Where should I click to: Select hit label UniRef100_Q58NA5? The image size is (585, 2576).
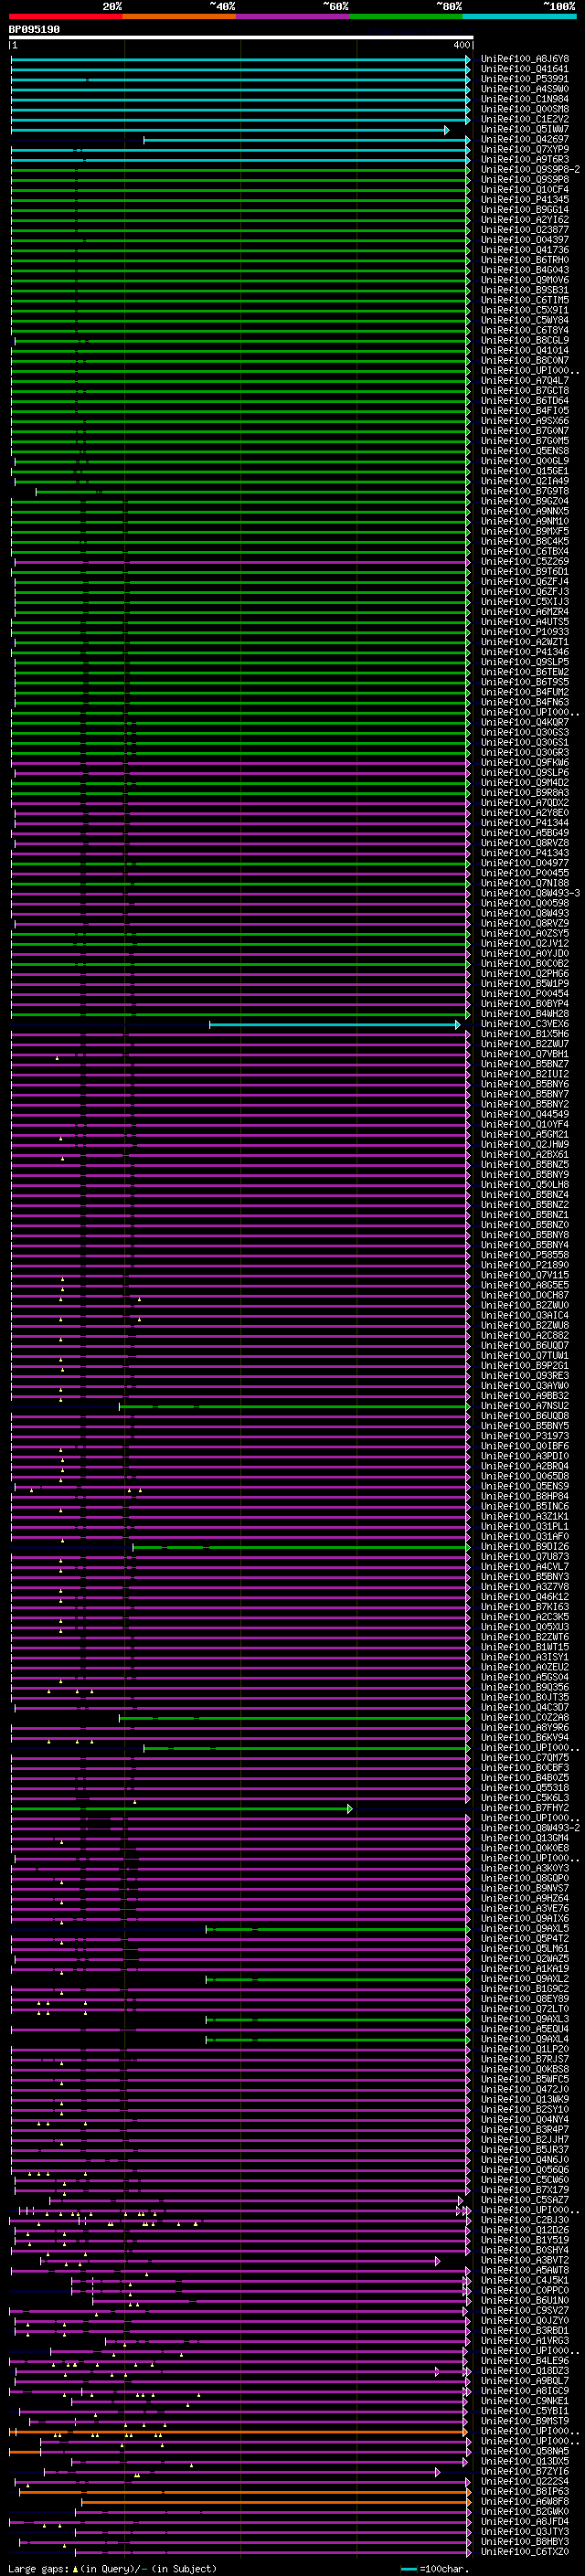(524, 2451)
